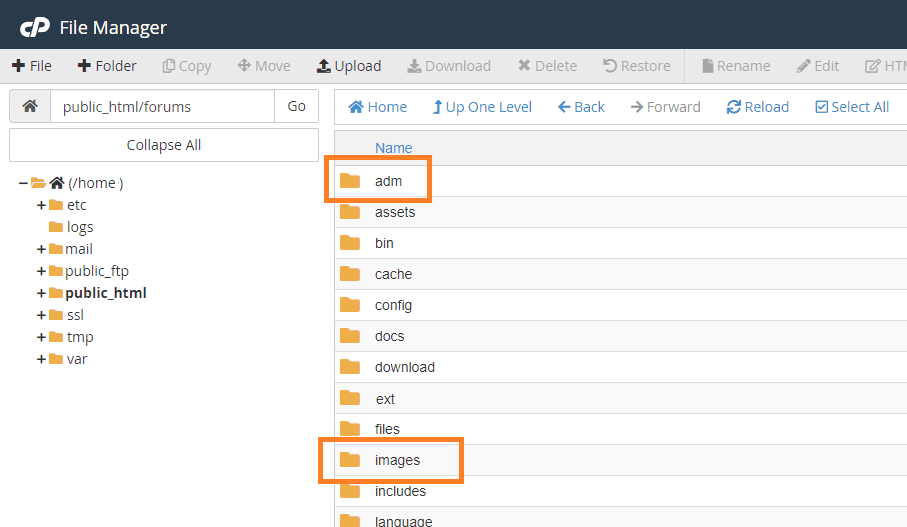
Task: Open the adm folder icon
Action: (349, 181)
